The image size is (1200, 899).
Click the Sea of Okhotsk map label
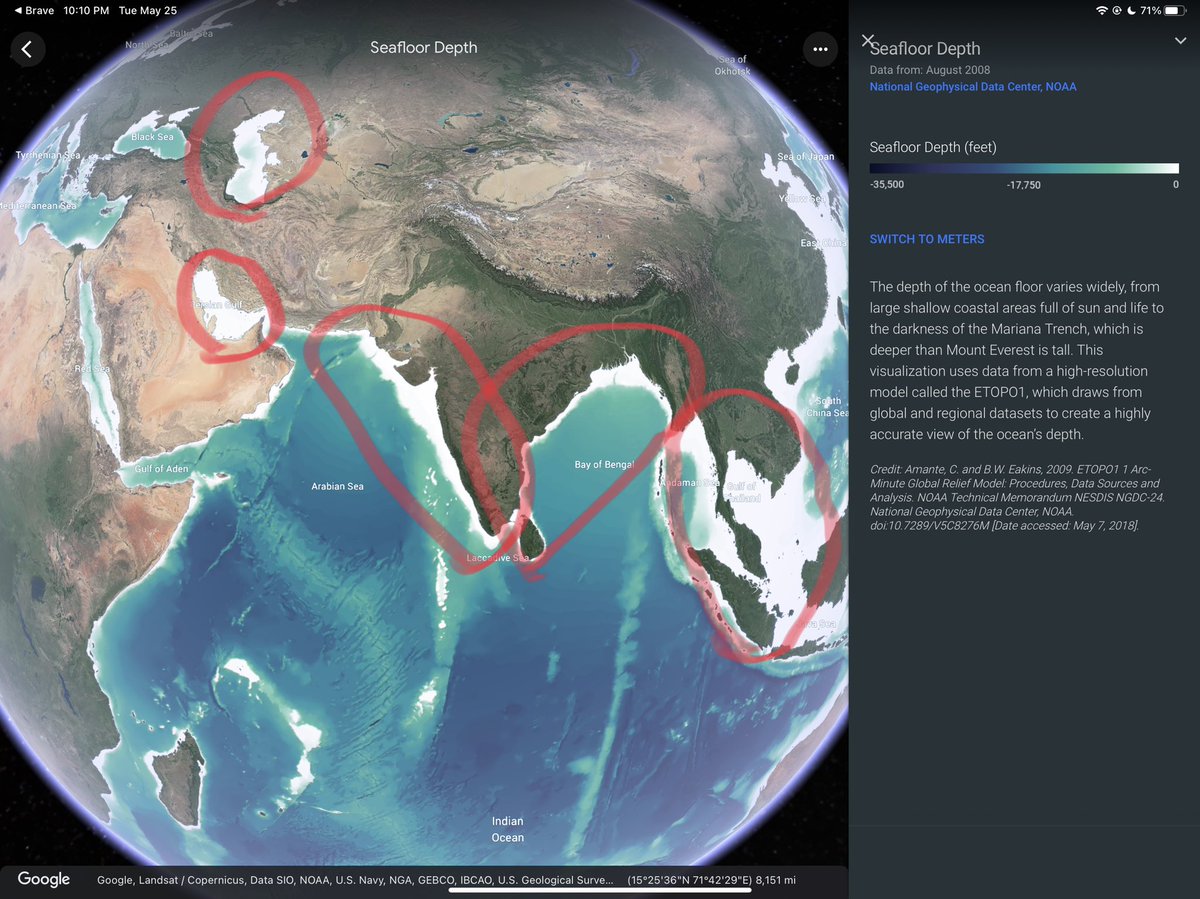click(732, 65)
